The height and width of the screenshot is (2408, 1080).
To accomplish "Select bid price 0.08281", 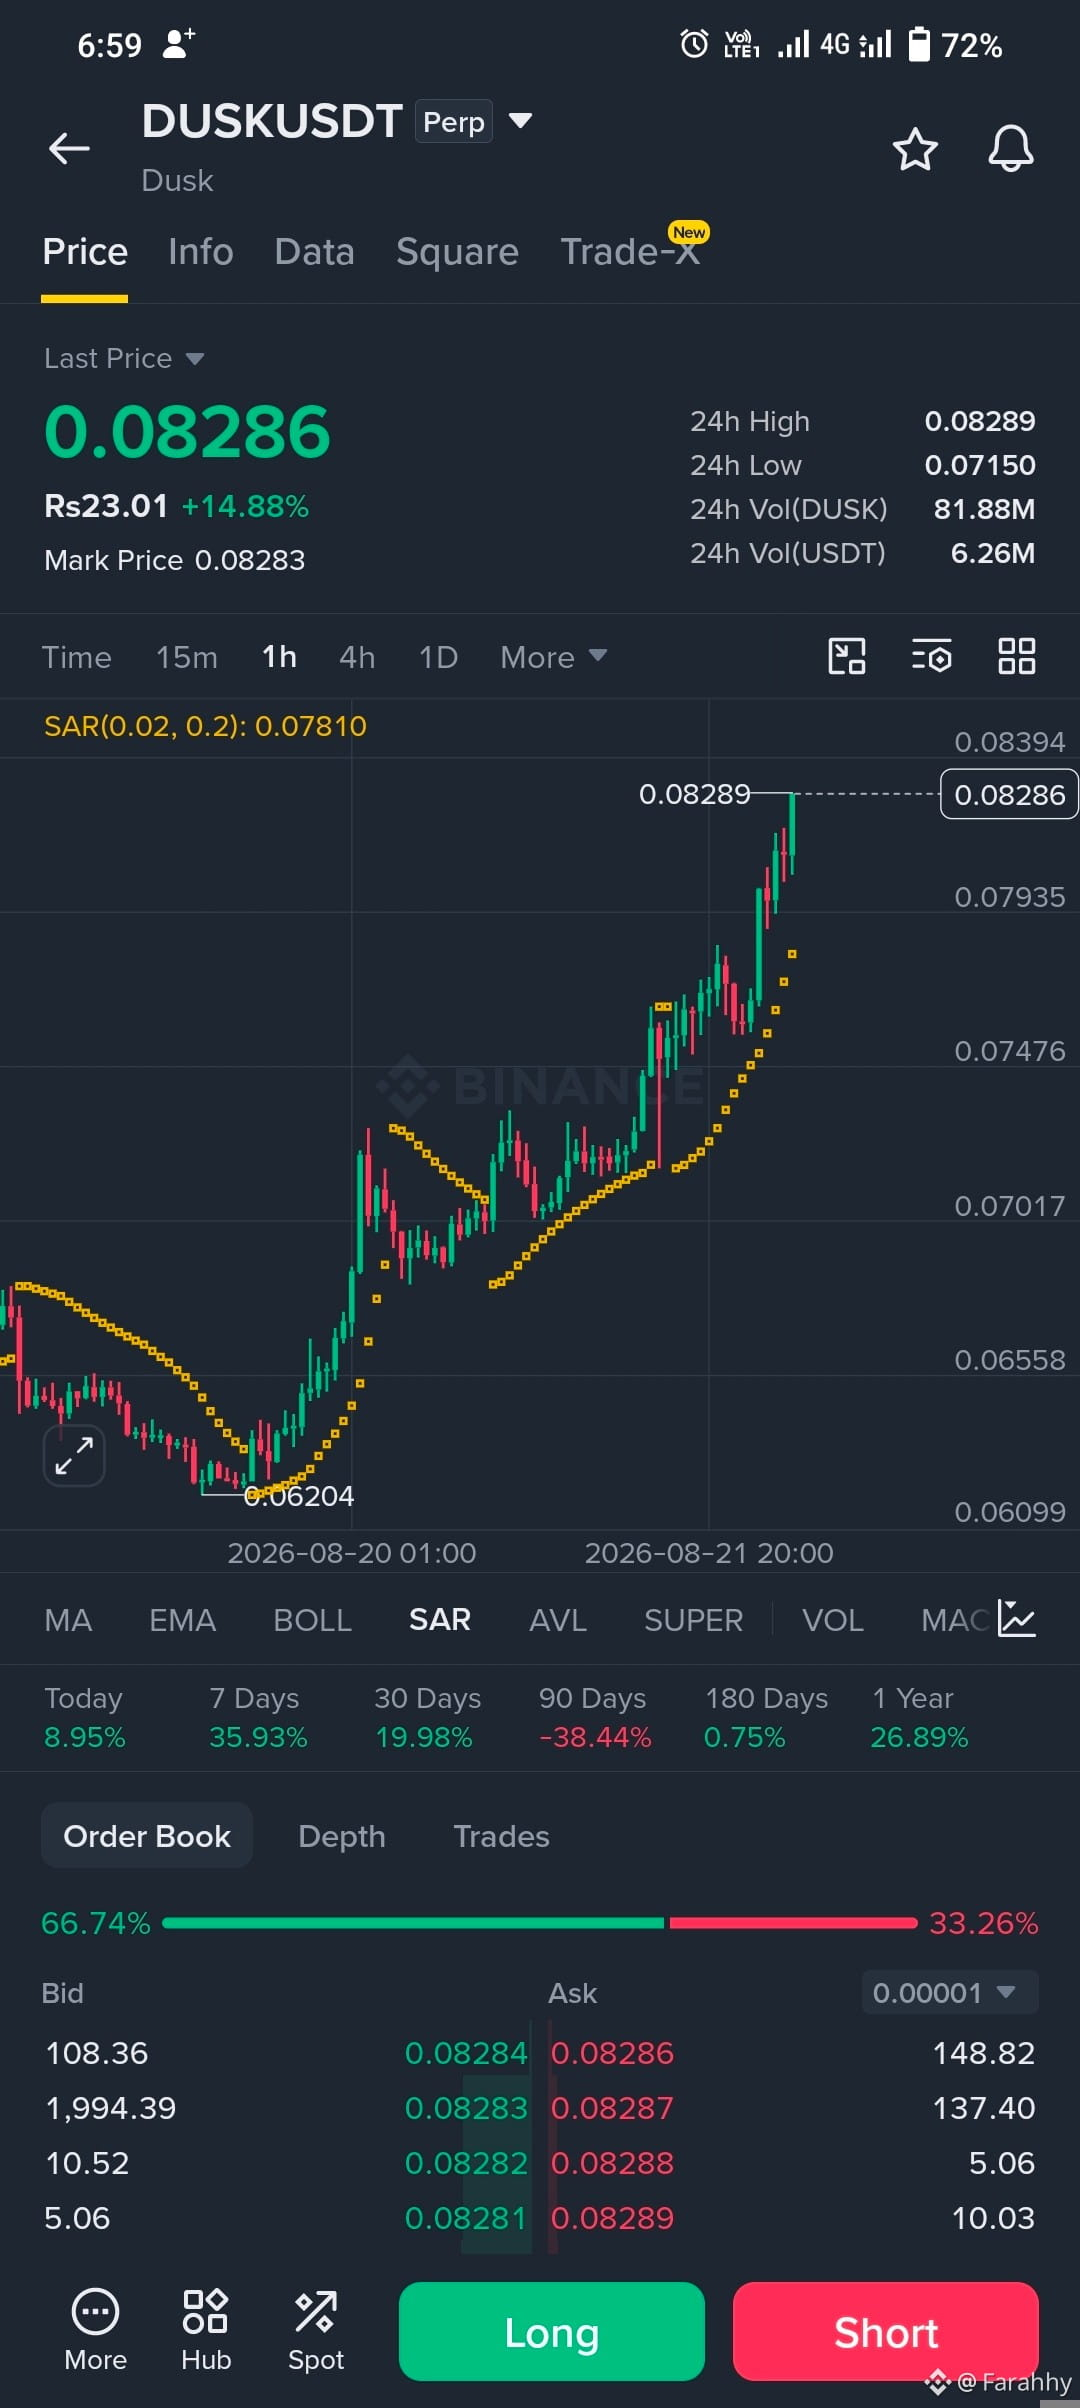I will click(x=465, y=2218).
